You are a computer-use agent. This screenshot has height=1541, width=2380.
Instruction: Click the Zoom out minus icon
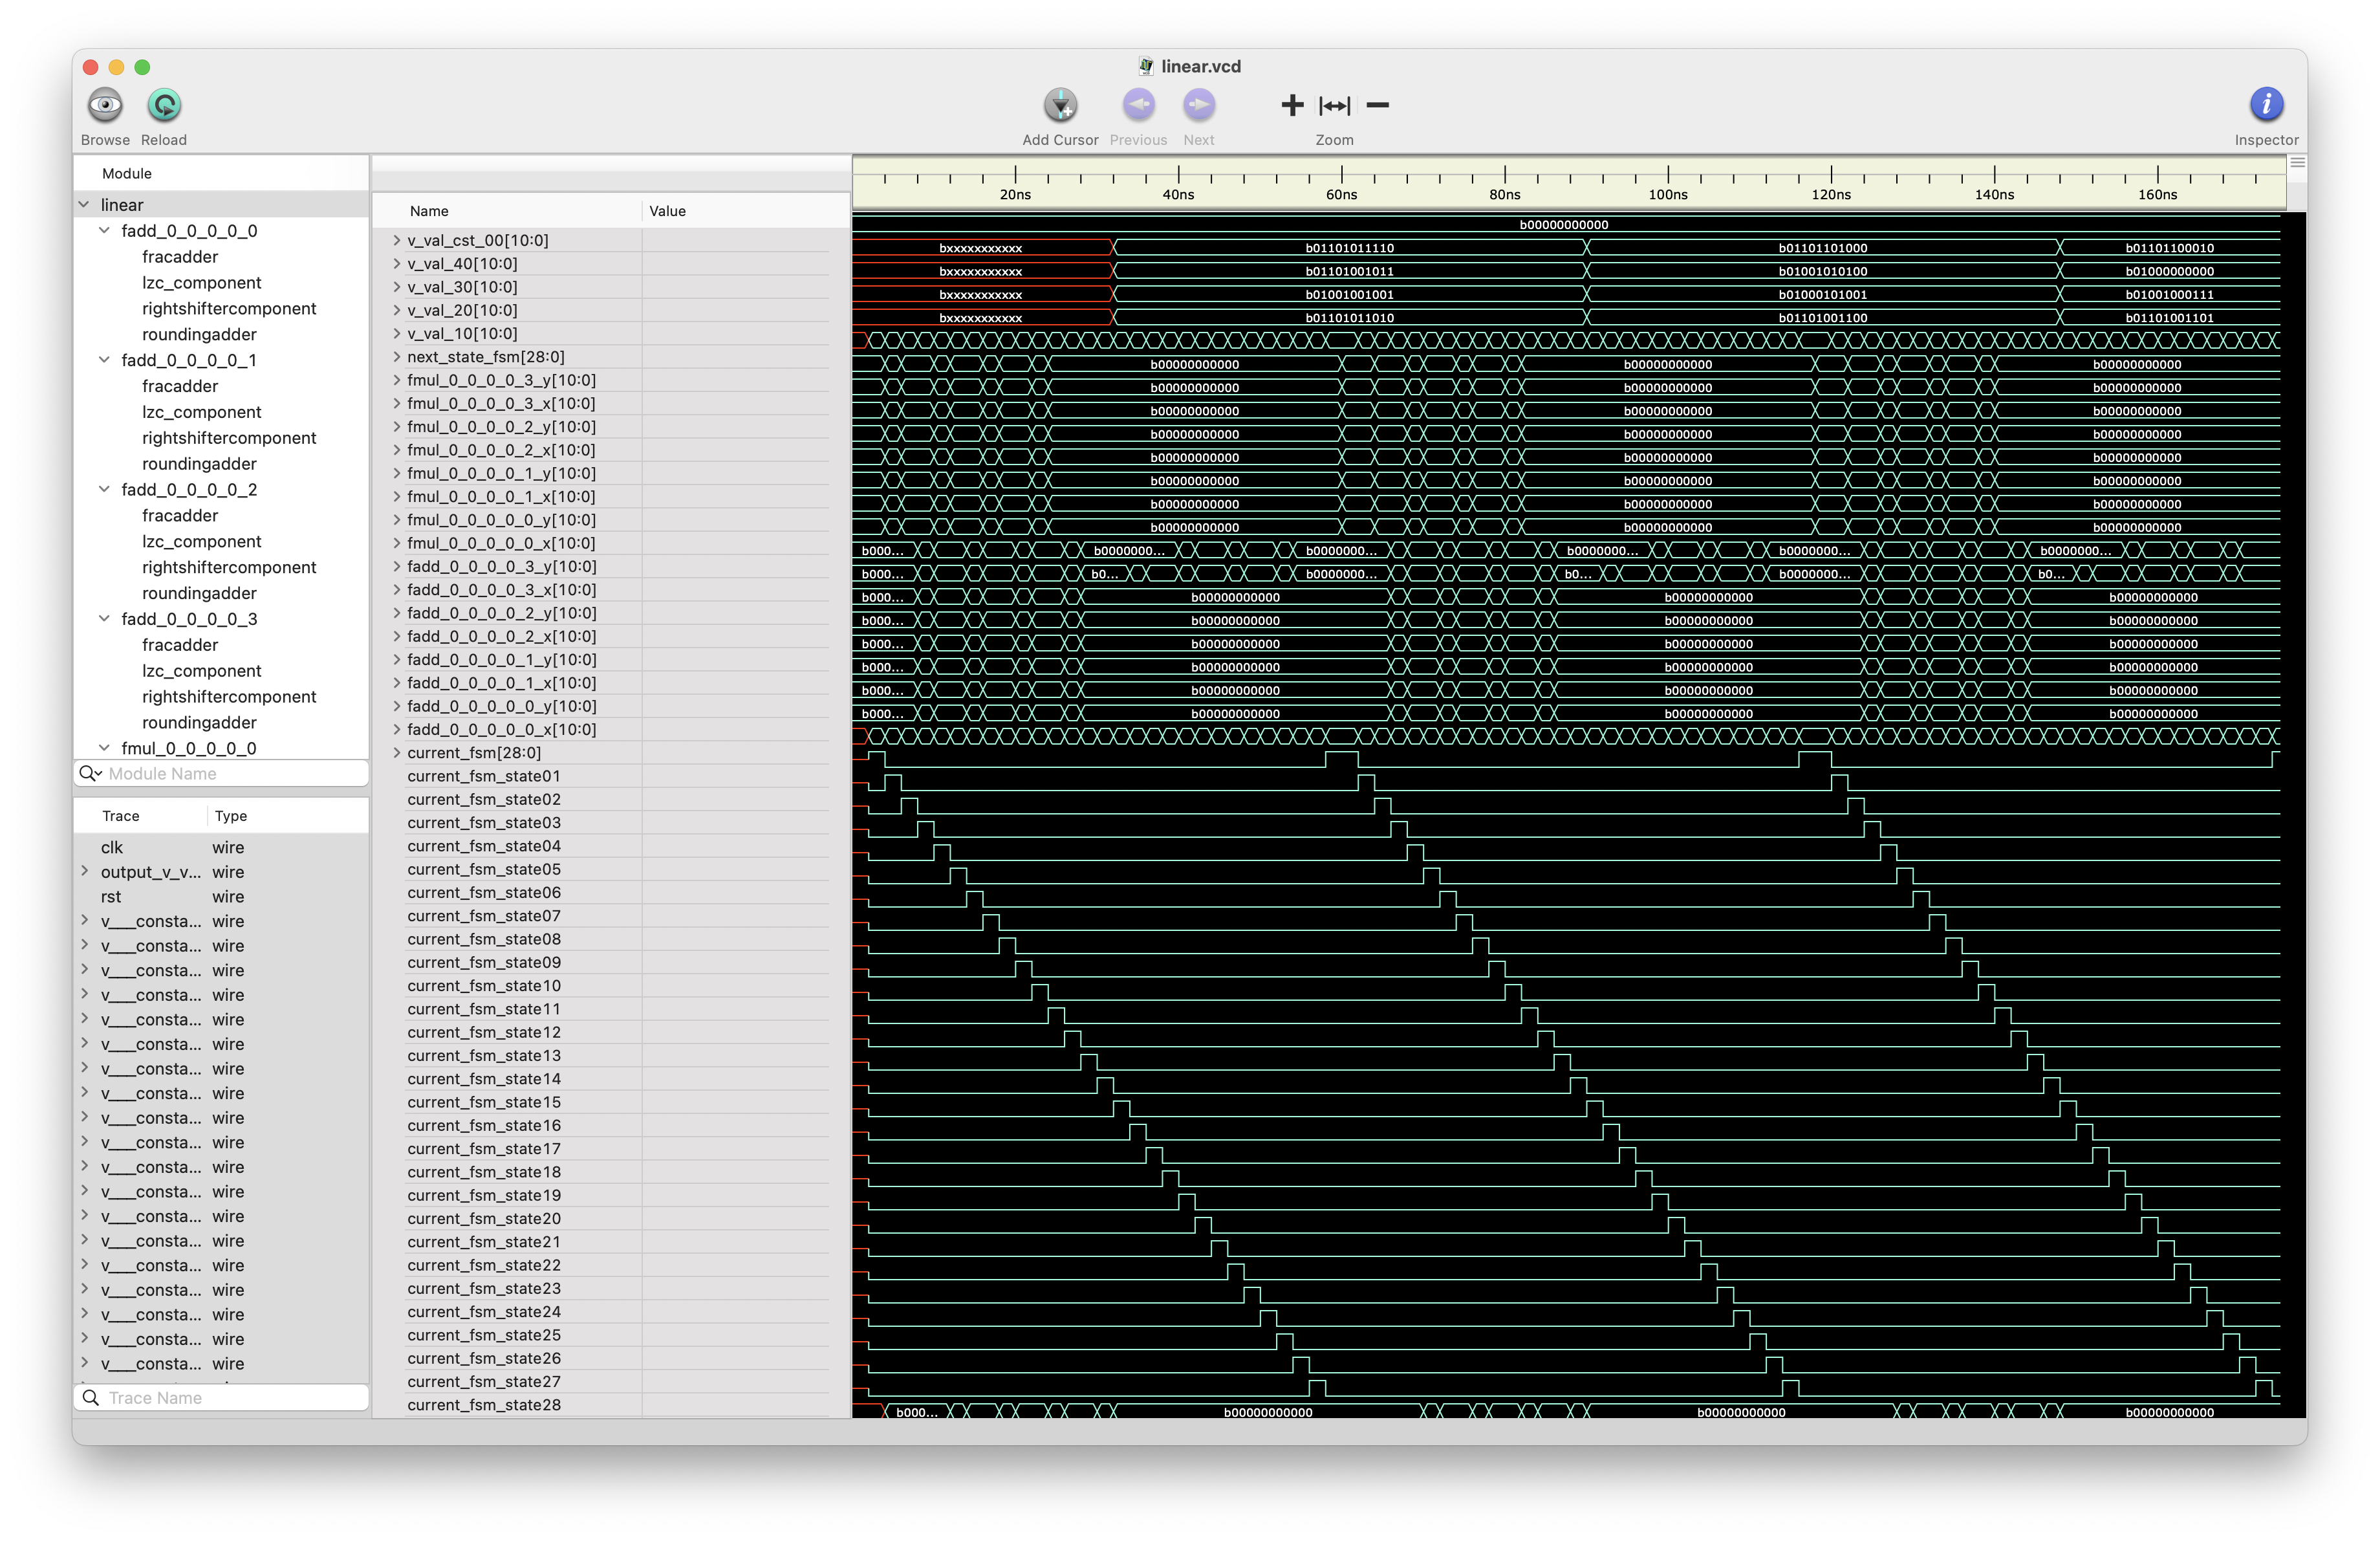pos(1377,105)
